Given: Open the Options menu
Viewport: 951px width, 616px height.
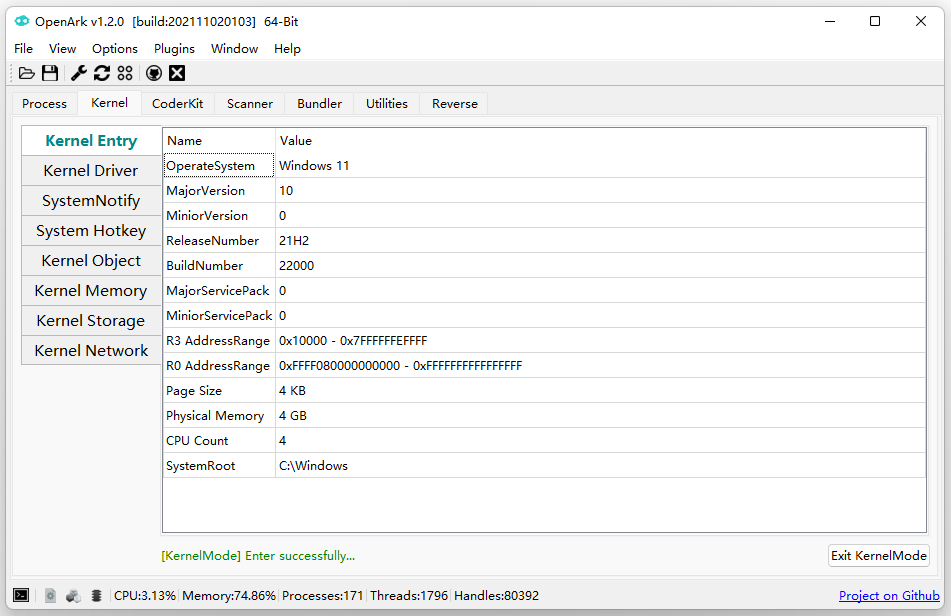Looking at the screenshot, I should pyautogui.click(x=114, y=48).
